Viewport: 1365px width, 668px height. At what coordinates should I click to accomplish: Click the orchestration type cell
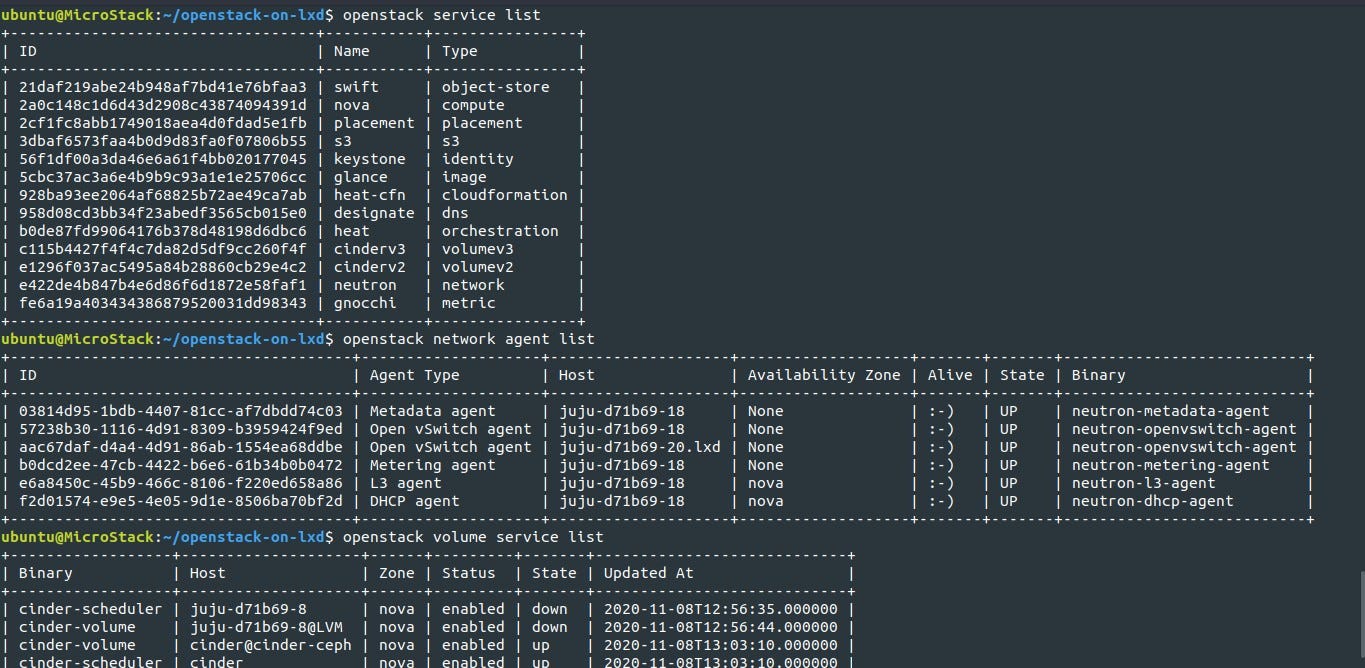[x=500, y=231]
